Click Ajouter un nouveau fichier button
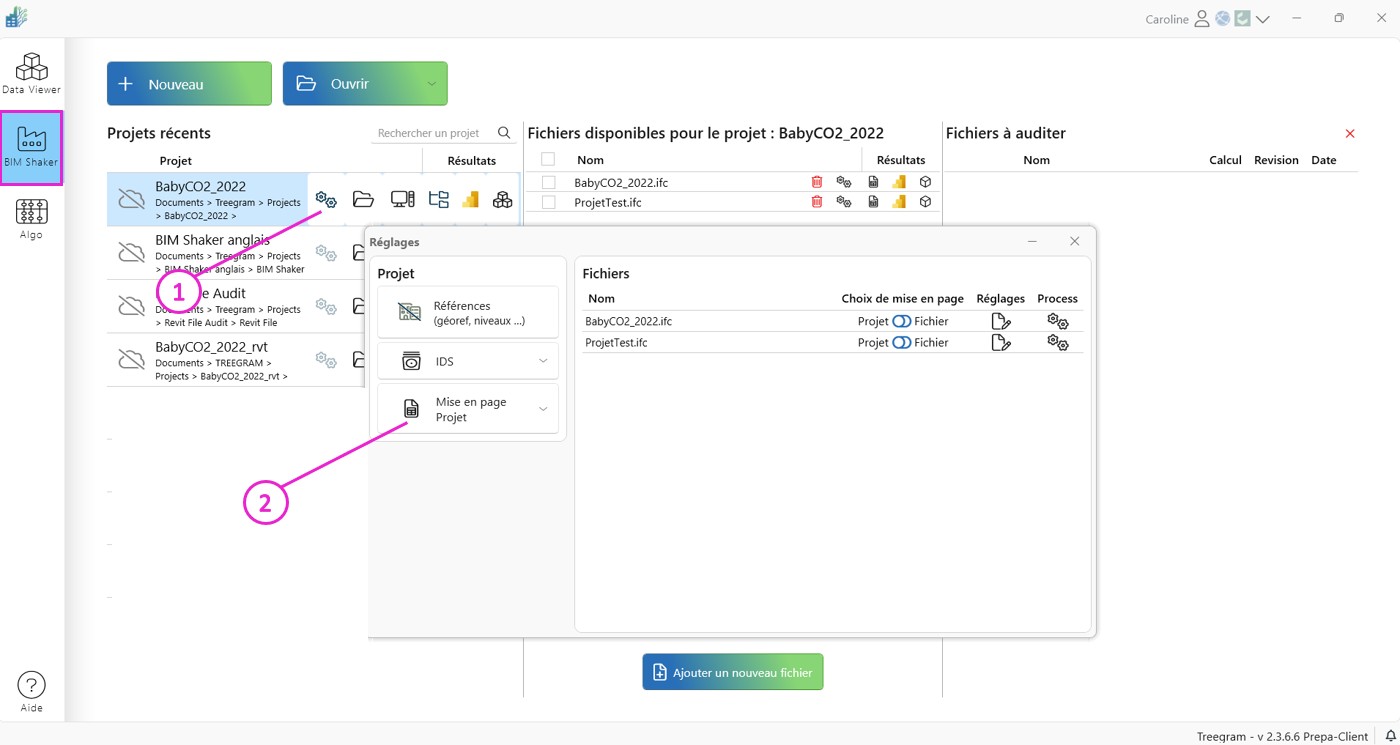Viewport: 1400px width, 745px height. point(732,673)
